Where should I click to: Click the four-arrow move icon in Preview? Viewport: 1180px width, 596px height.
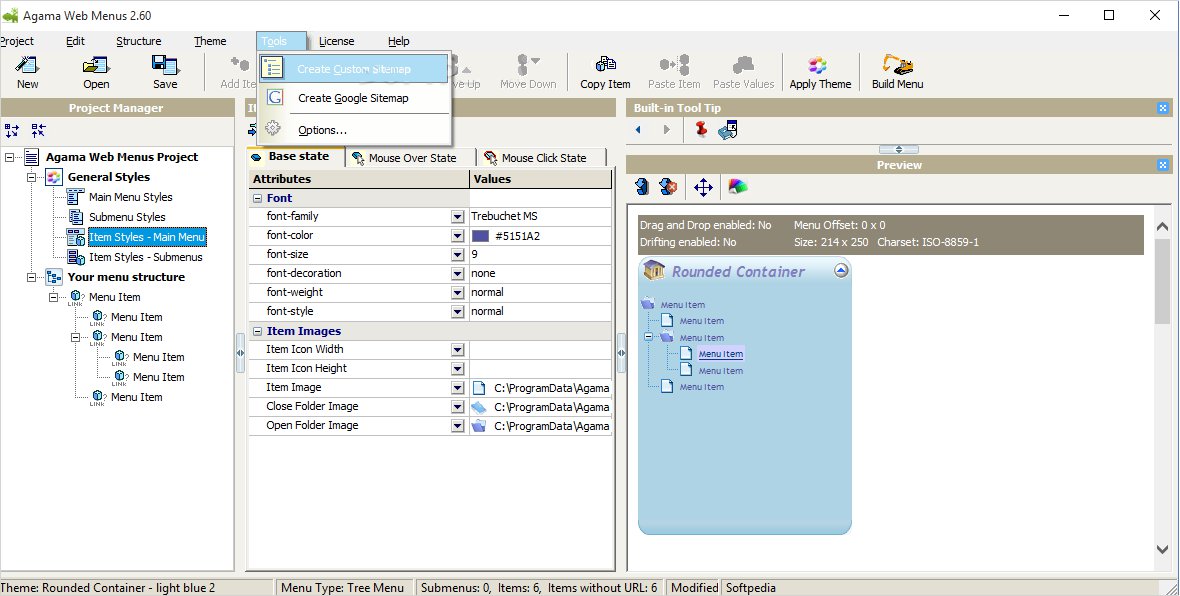[x=703, y=187]
